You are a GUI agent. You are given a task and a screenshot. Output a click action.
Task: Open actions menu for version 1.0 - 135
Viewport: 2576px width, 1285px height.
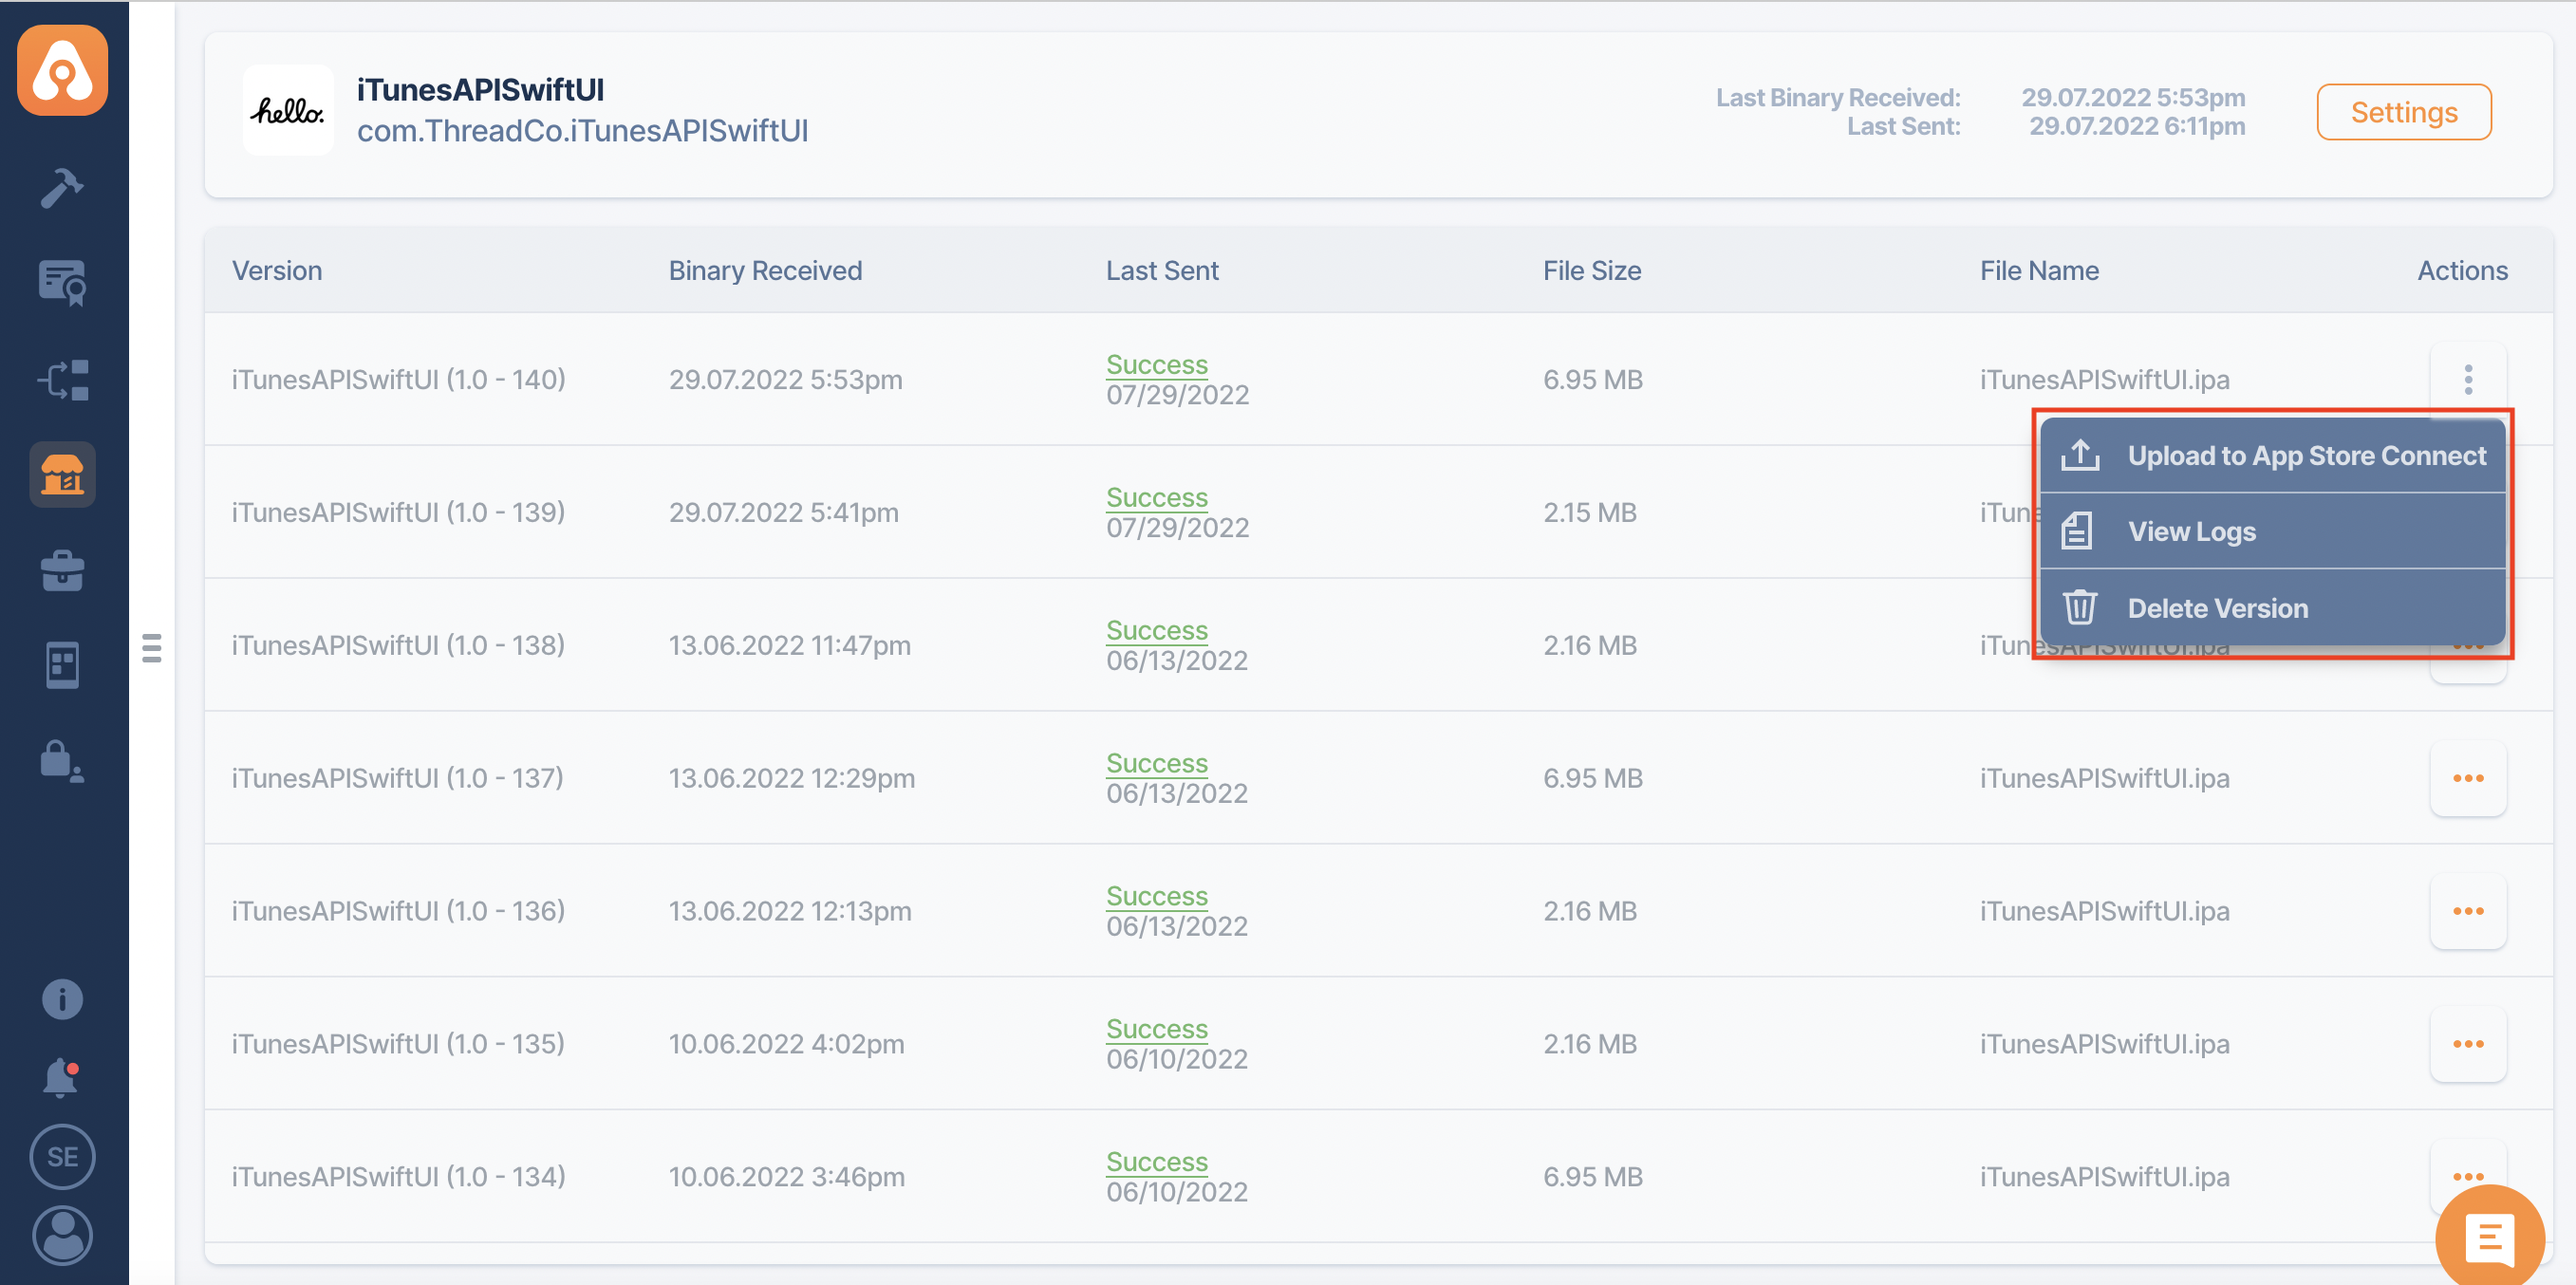pos(2467,1044)
